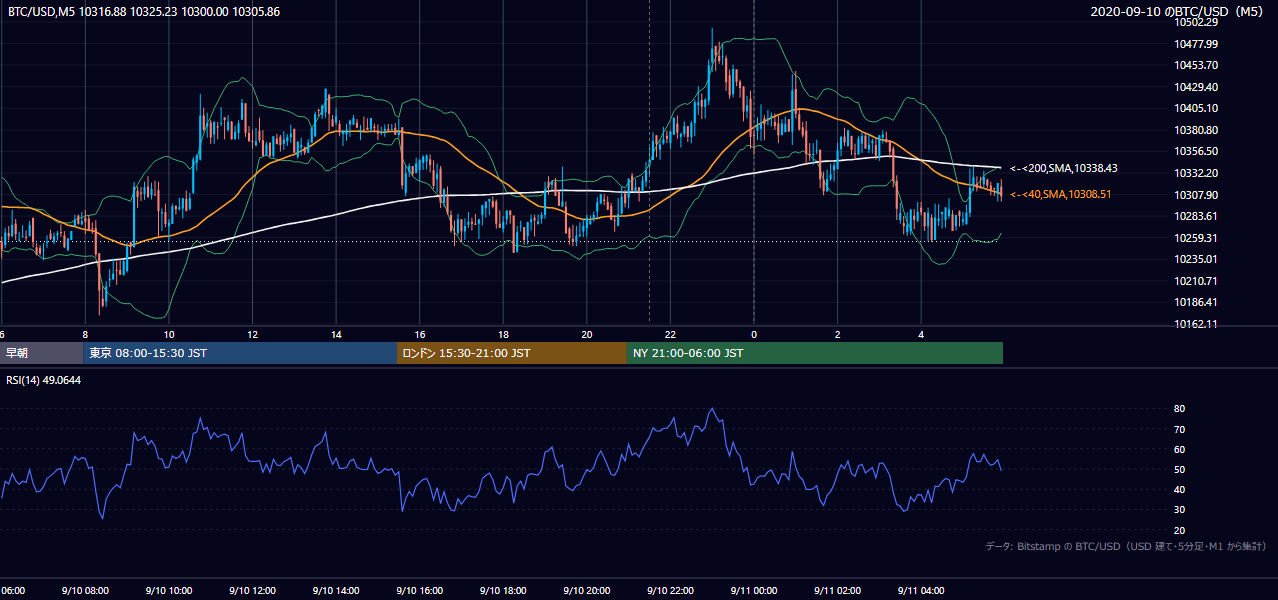1278x600 pixels.
Task: Click hour tick 16 under the price chart
Action: (420, 335)
